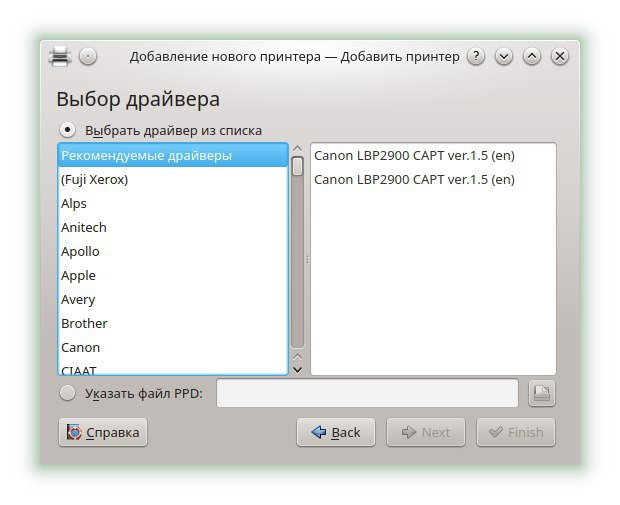Select 'Рекомендуемые драйверы' in the manufacturer list
This screenshot has height=505, width=620.
point(173,155)
